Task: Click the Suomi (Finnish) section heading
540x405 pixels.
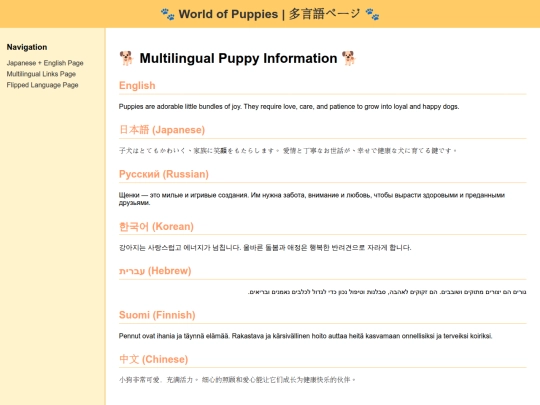Action: pyautogui.click(x=157, y=315)
